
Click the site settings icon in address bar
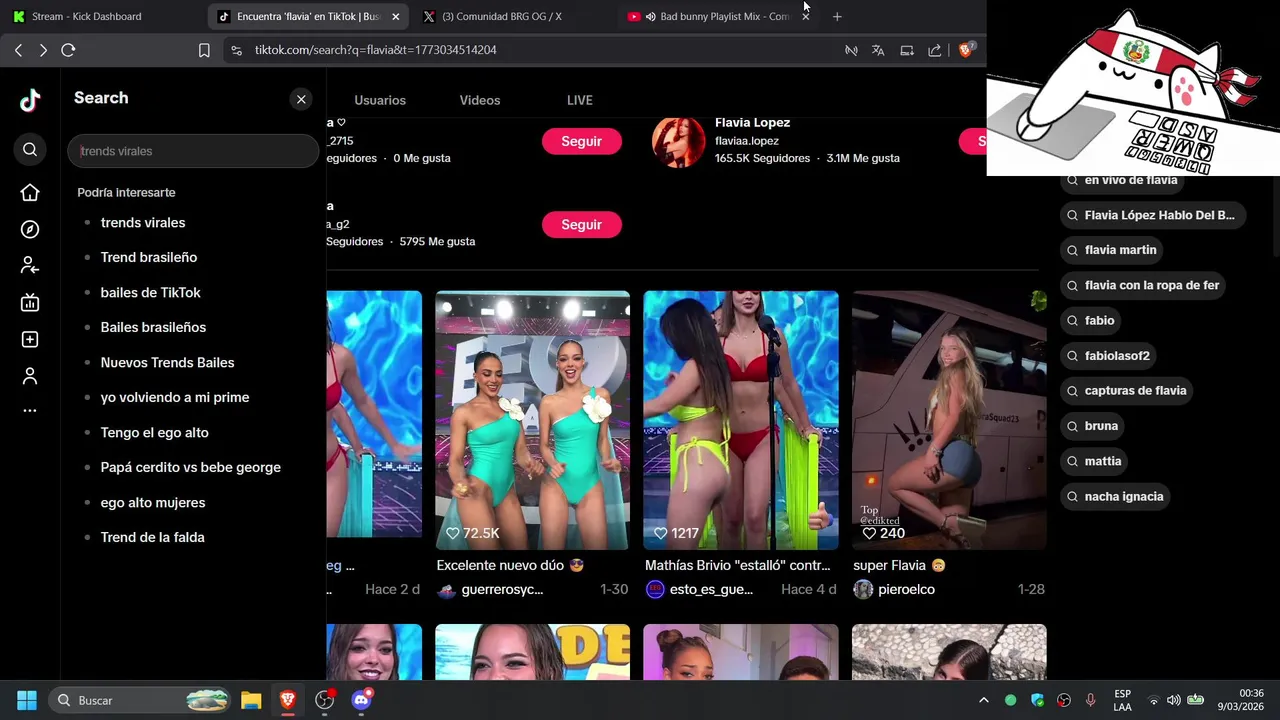pyautogui.click(x=235, y=50)
